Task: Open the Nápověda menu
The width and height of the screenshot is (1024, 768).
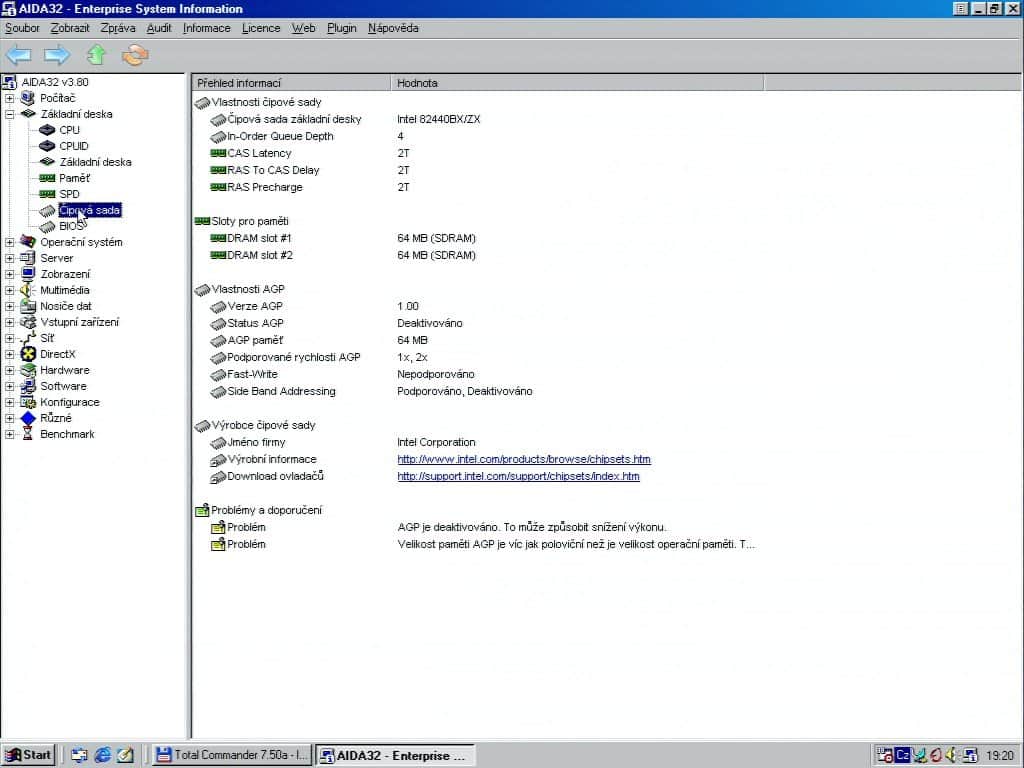Action: pos(393,28)
